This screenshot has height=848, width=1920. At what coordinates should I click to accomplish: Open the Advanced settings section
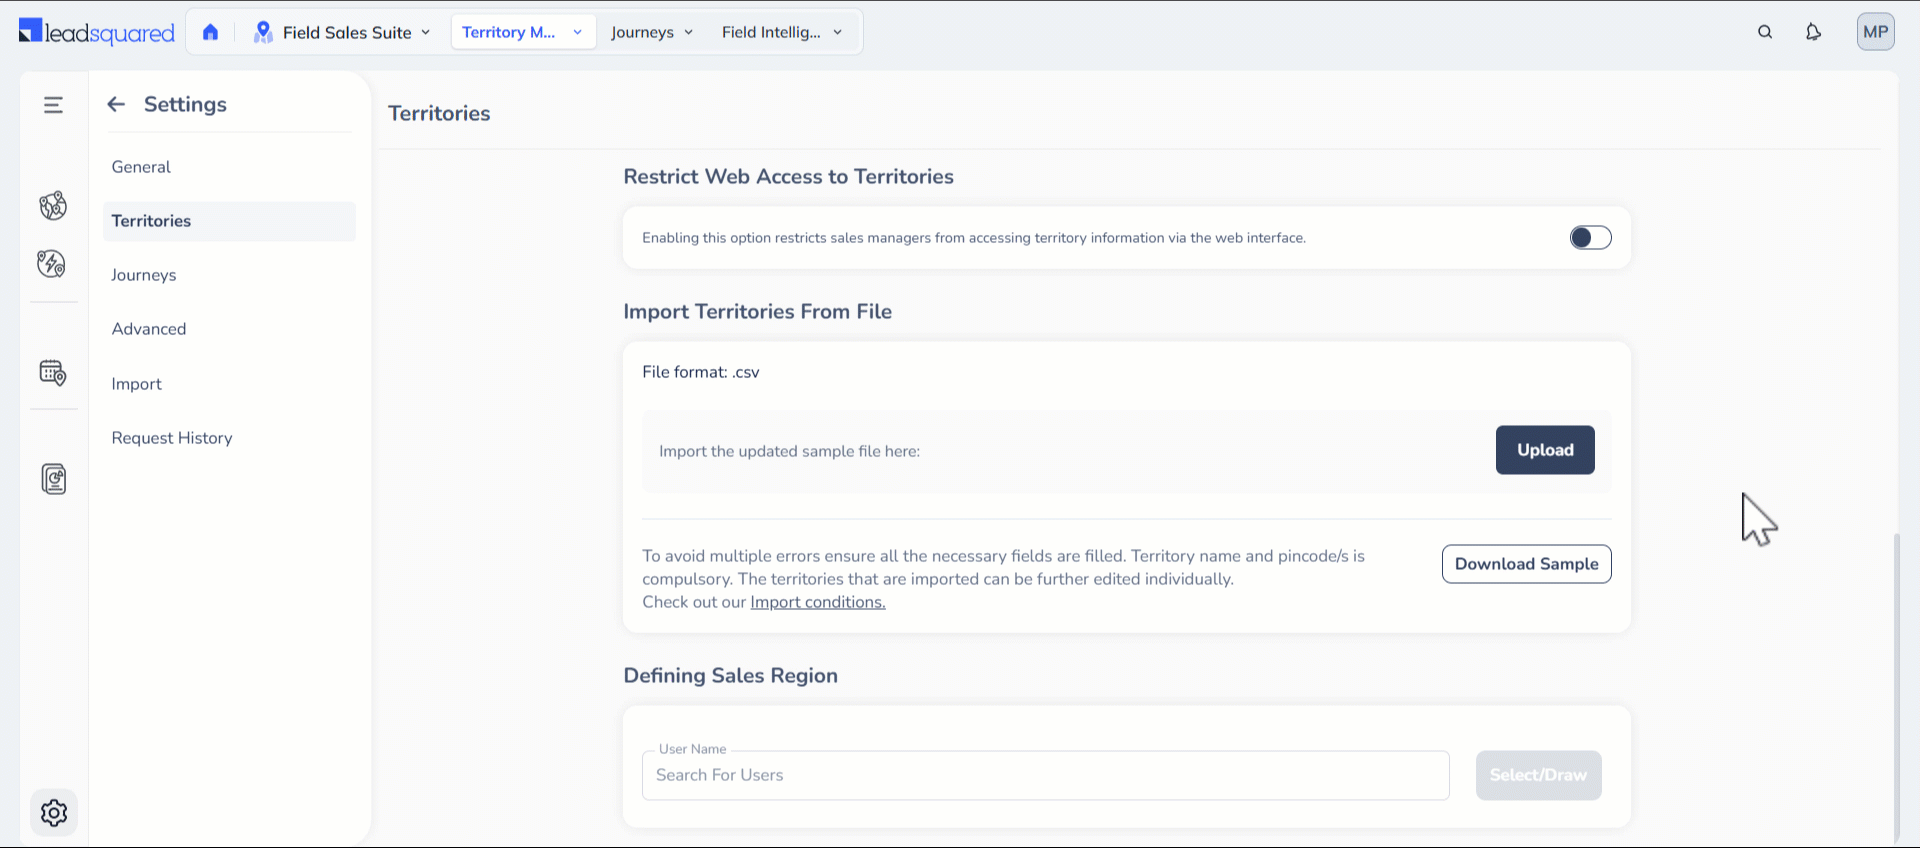point(149,329)
